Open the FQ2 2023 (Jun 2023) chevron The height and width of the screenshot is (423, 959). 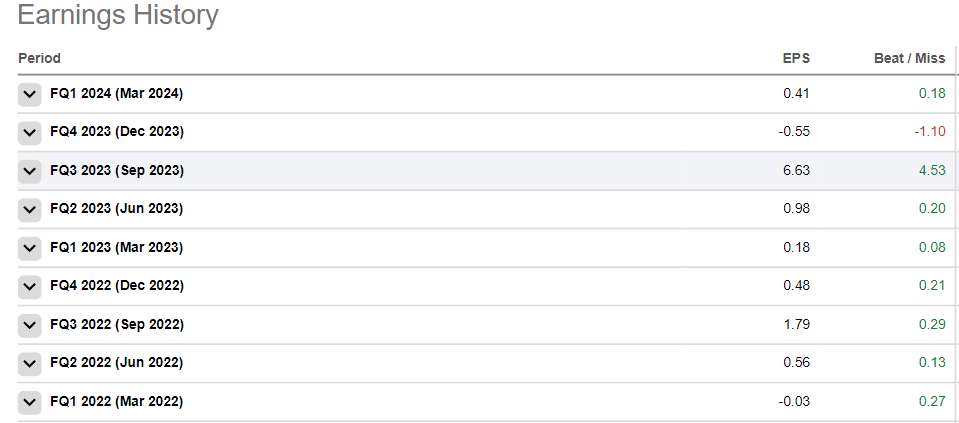(30, 209)
